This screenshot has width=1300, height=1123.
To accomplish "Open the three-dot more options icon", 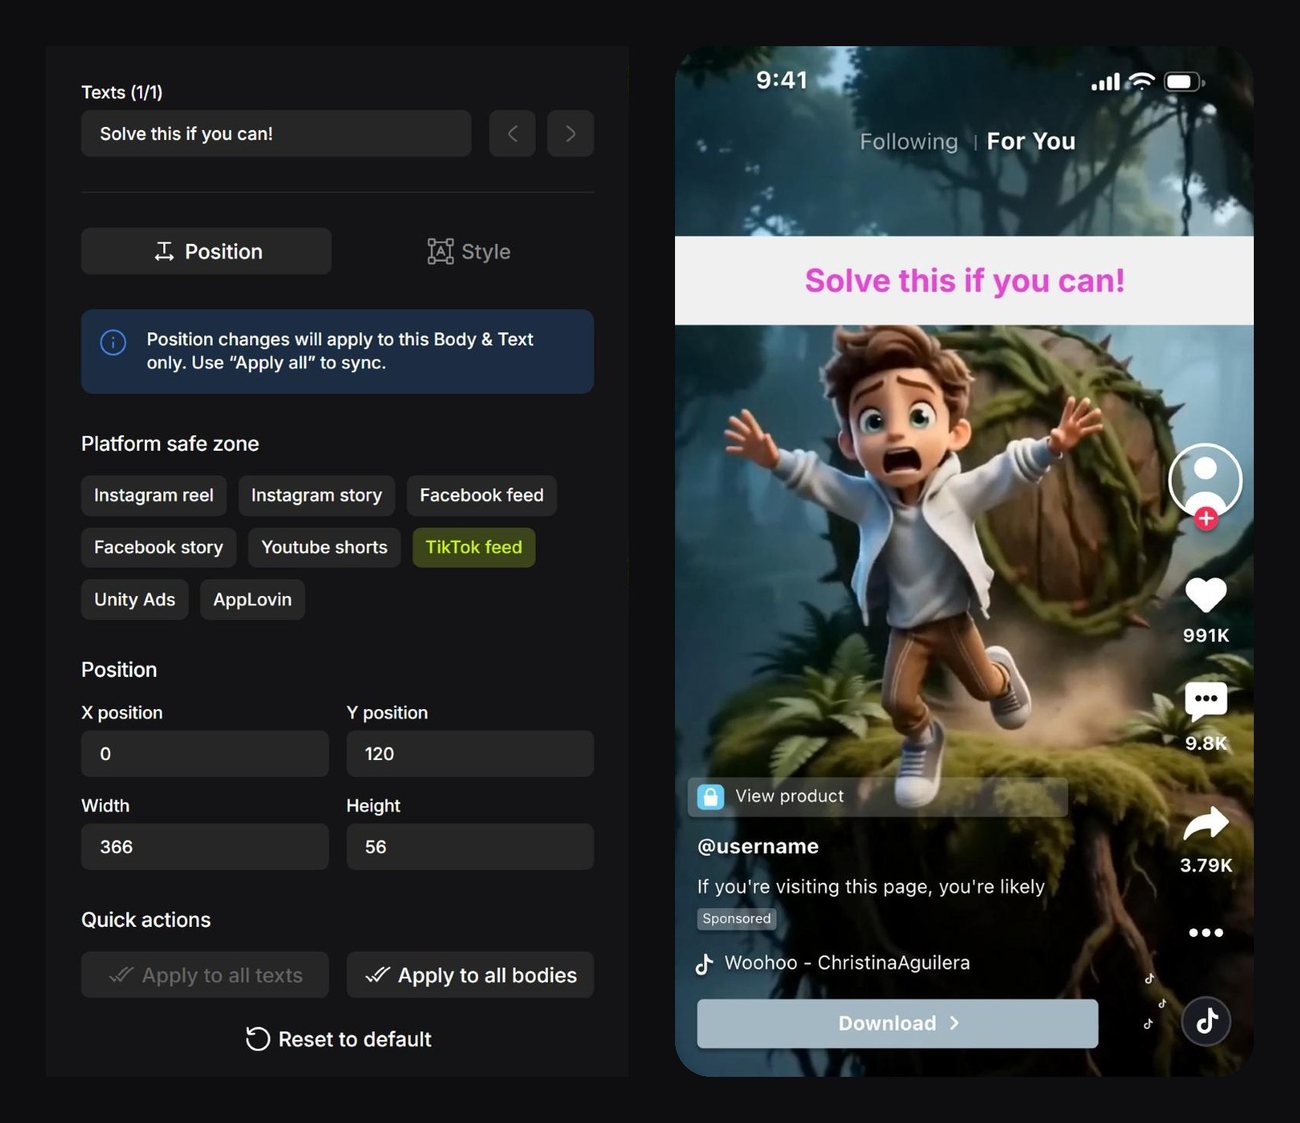I will tap(1206, 932).
